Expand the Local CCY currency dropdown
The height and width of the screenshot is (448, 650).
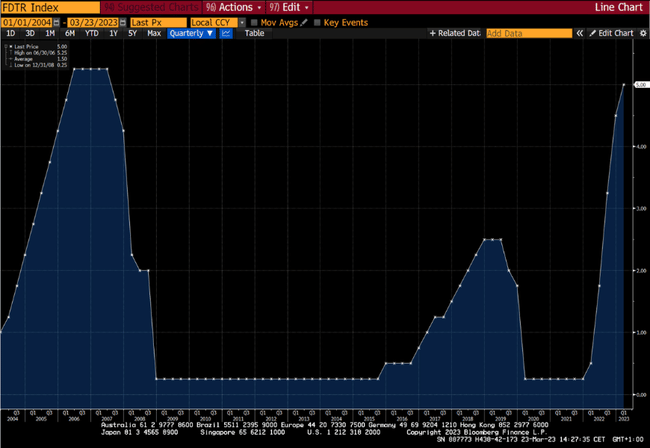point(217,21)
